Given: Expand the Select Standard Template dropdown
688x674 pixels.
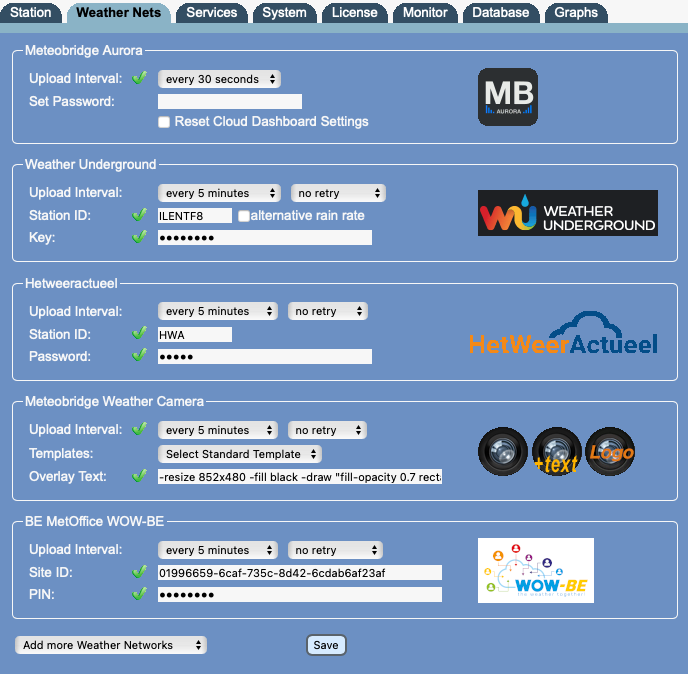Looking at the screenshot, I should click(240, 454).
